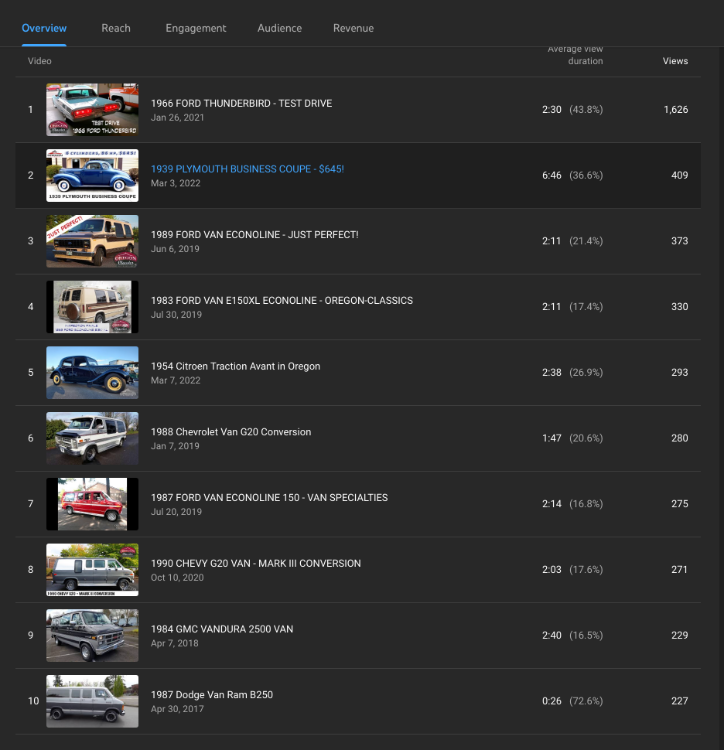Click the 1987 Dodge Van Ram thumbnail

click(92, 701)
